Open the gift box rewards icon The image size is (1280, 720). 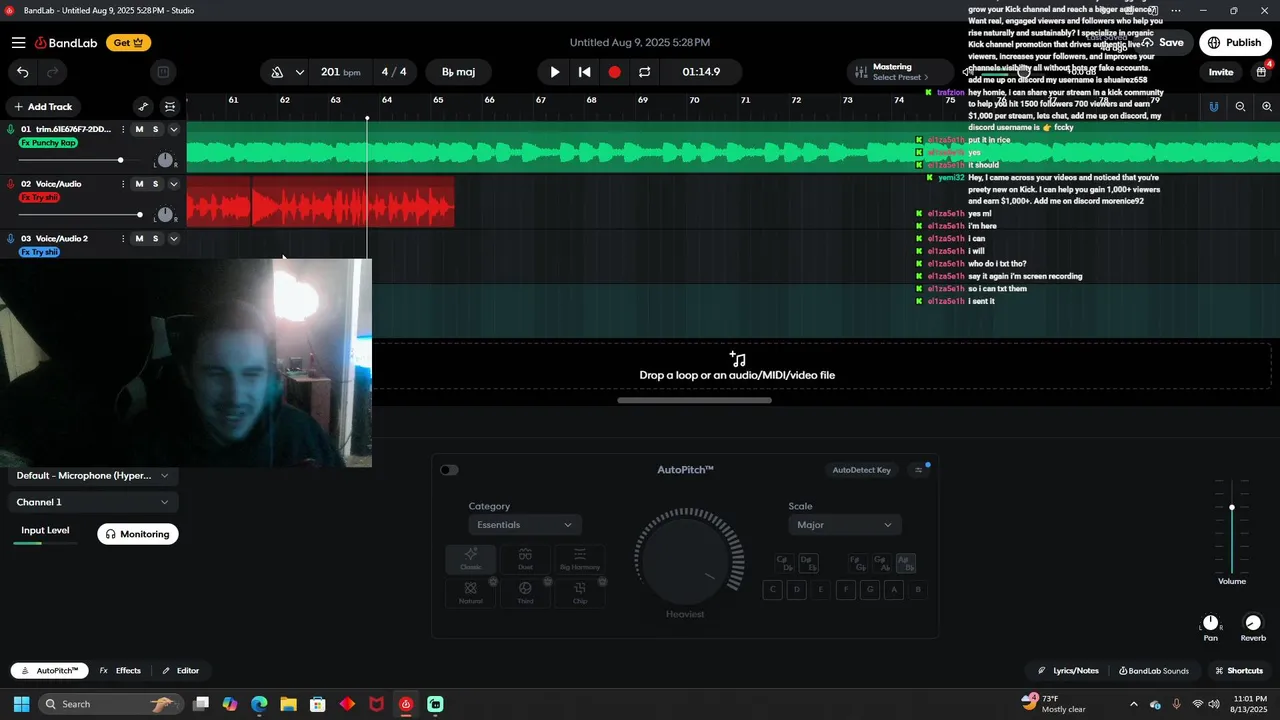1261,72
